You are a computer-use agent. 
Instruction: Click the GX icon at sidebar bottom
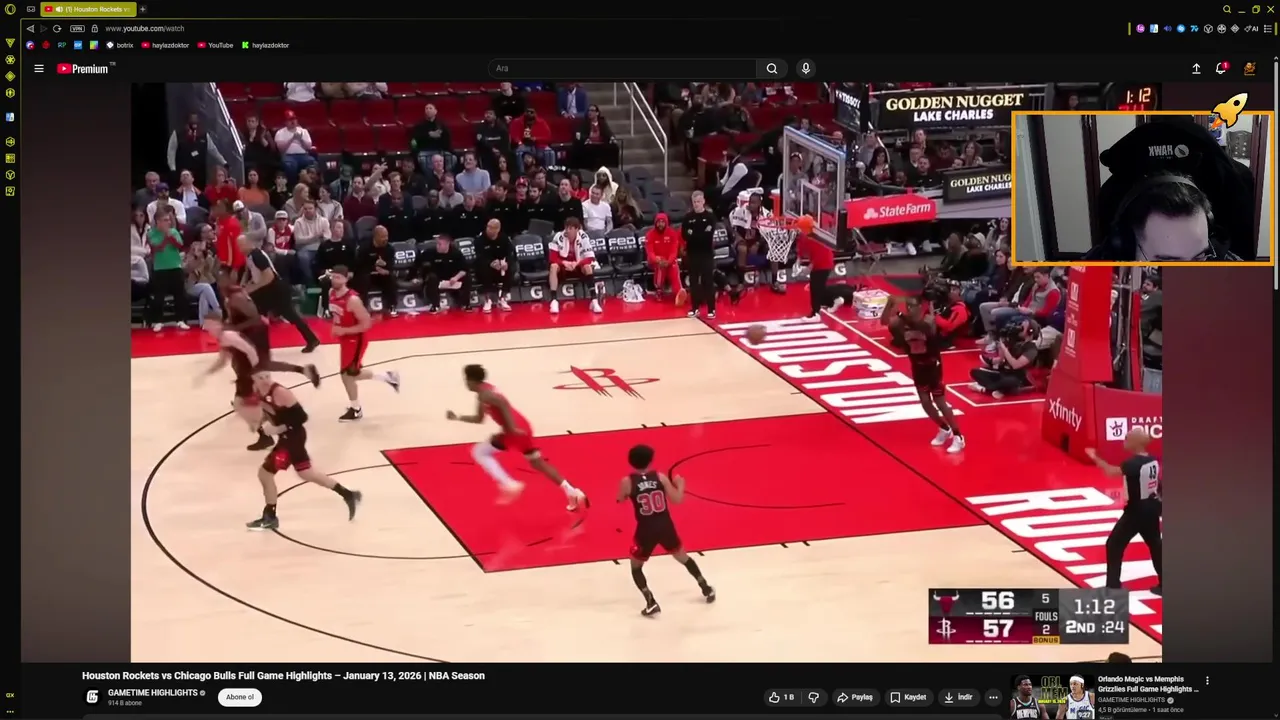[x=10, y=695]
